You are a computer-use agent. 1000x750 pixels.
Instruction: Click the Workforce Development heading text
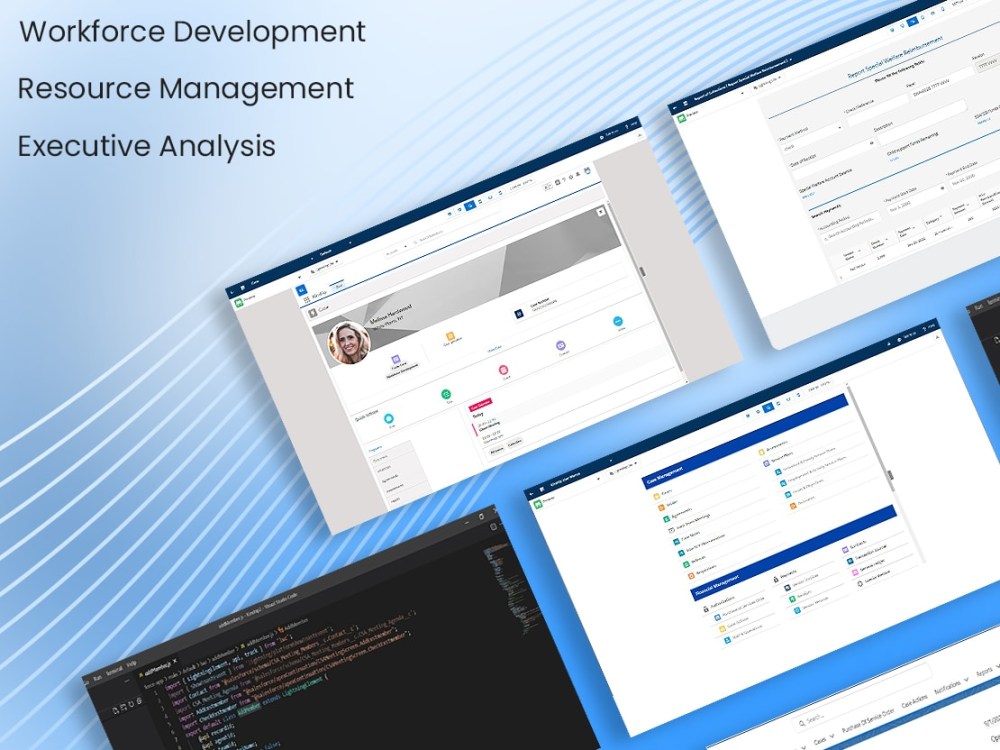coord(193,31)
